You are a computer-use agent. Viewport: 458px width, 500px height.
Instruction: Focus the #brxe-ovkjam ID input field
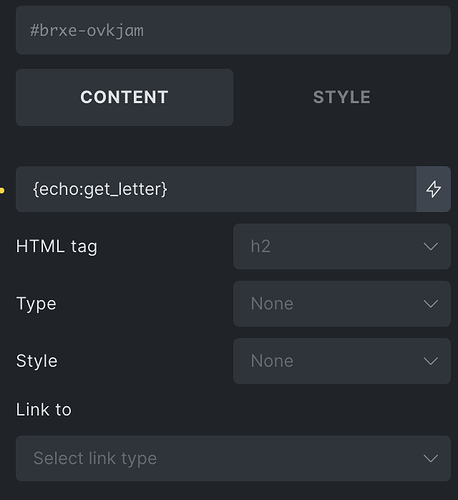point(233,30)
